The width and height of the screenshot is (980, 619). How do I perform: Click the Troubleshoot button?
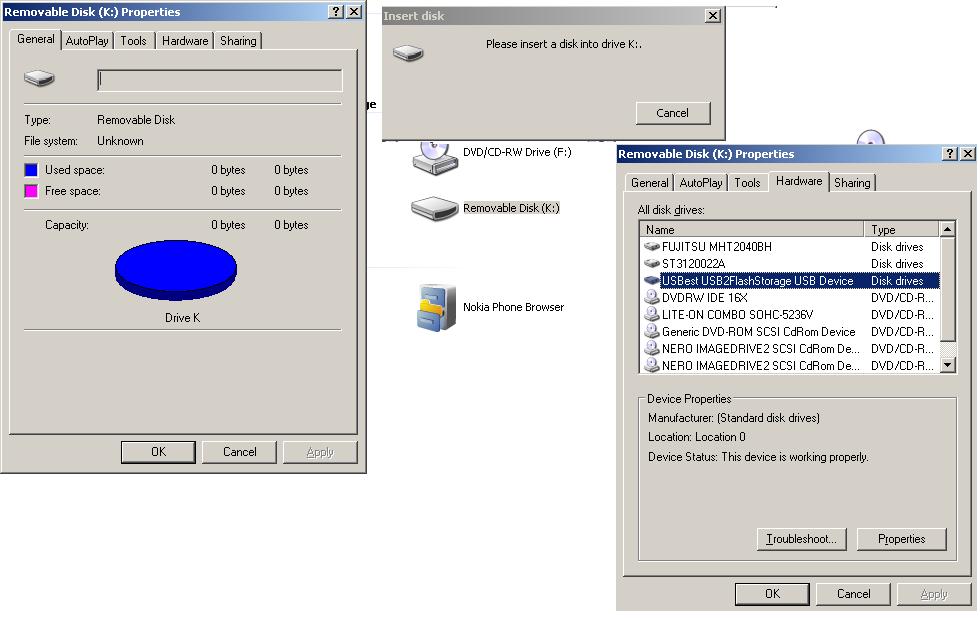point(802,539)
